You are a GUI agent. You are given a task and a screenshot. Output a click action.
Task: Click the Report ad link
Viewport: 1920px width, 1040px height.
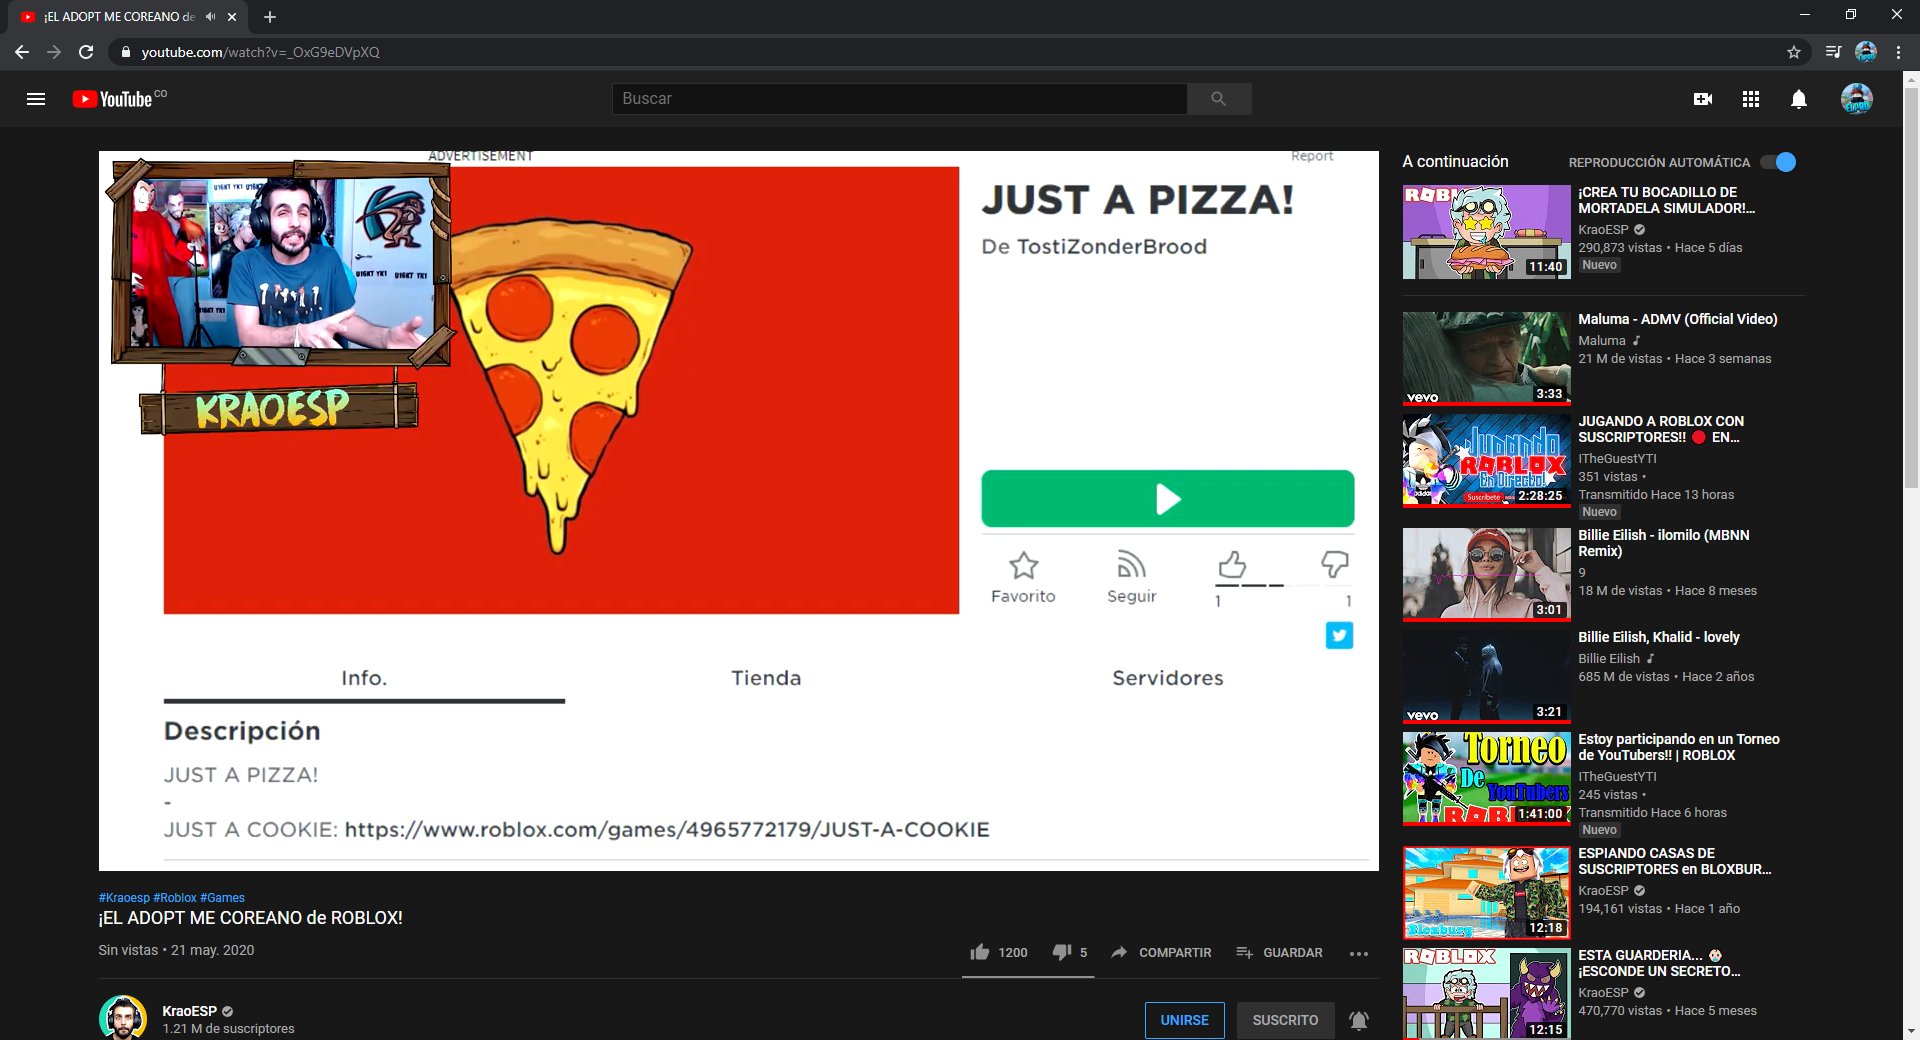1312,156
